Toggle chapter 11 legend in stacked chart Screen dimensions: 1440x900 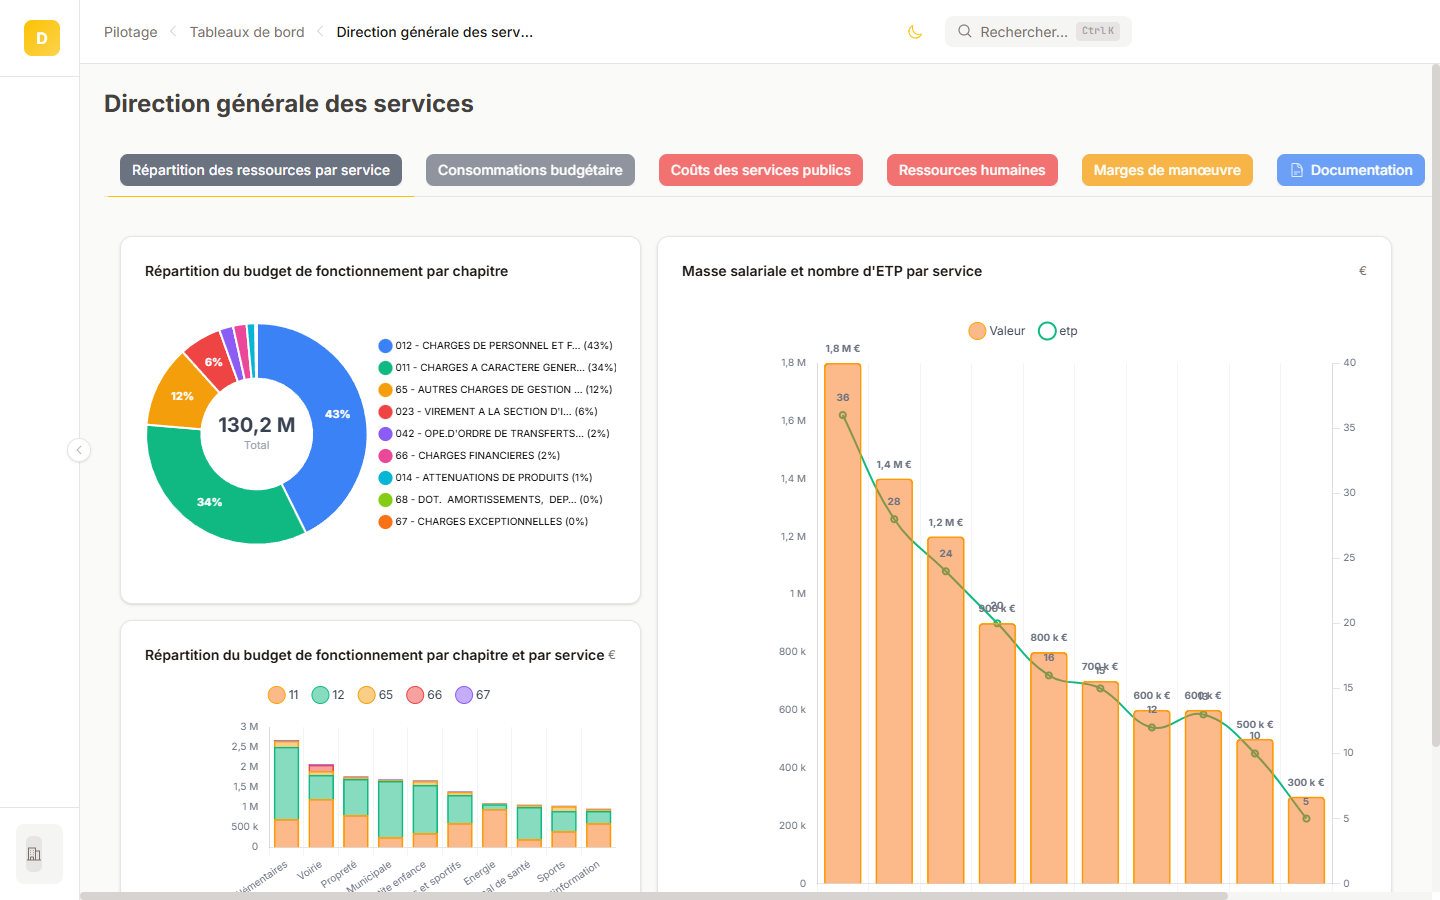click(x=284, y=695)
